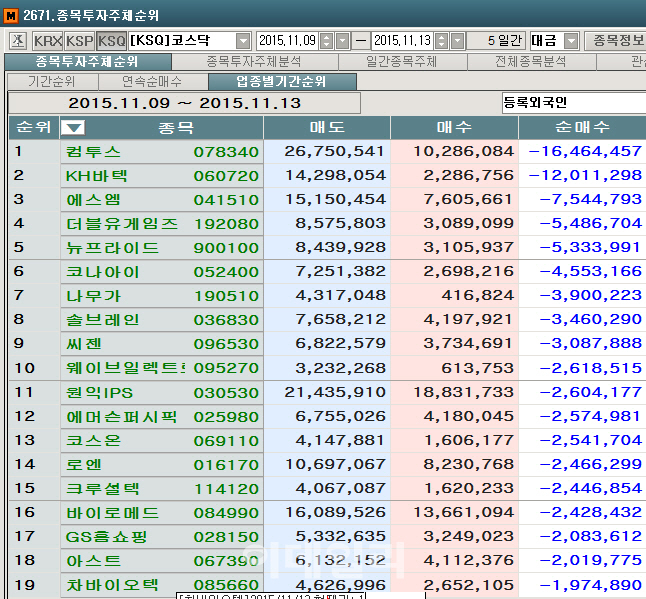Click sell amount 16,089,526 cell

[x=327, y=512]
